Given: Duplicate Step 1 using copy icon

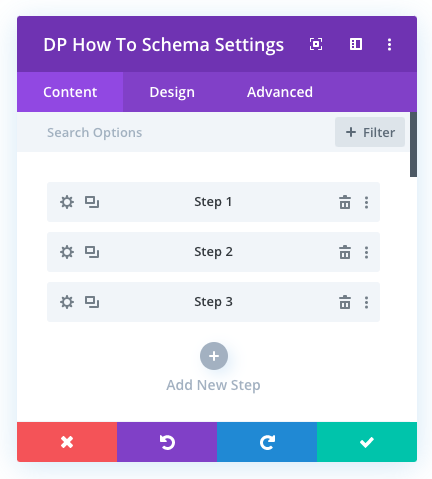Looking at the screenshot, I should pos(92,202).
